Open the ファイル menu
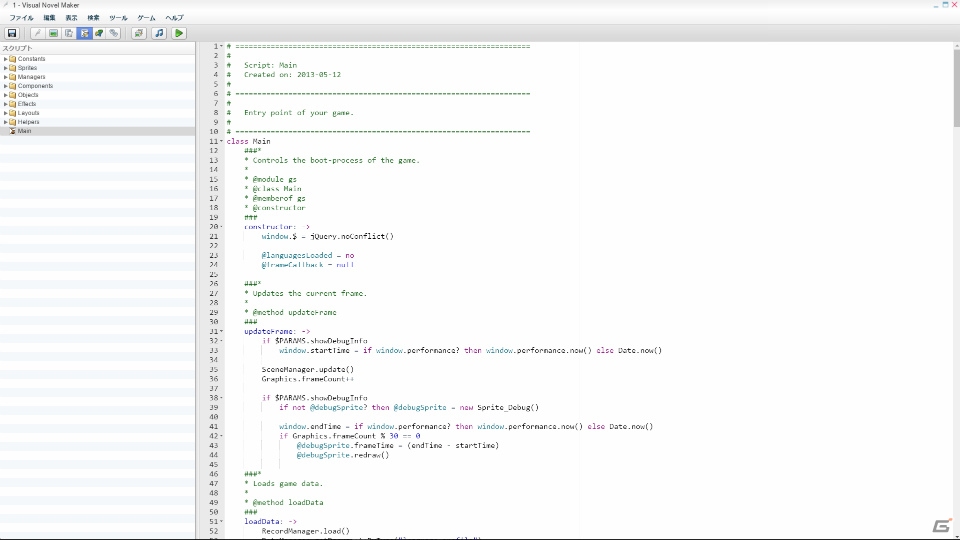 pyautogui.click(x=21, y=18)
